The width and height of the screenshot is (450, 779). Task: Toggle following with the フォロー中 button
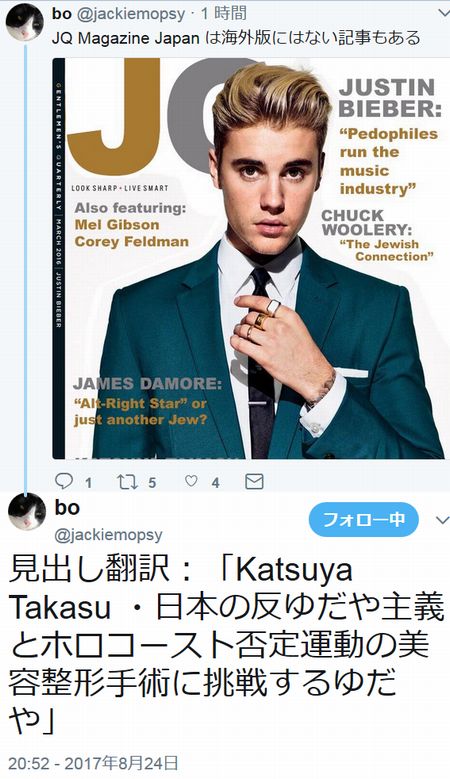point(364,520)
